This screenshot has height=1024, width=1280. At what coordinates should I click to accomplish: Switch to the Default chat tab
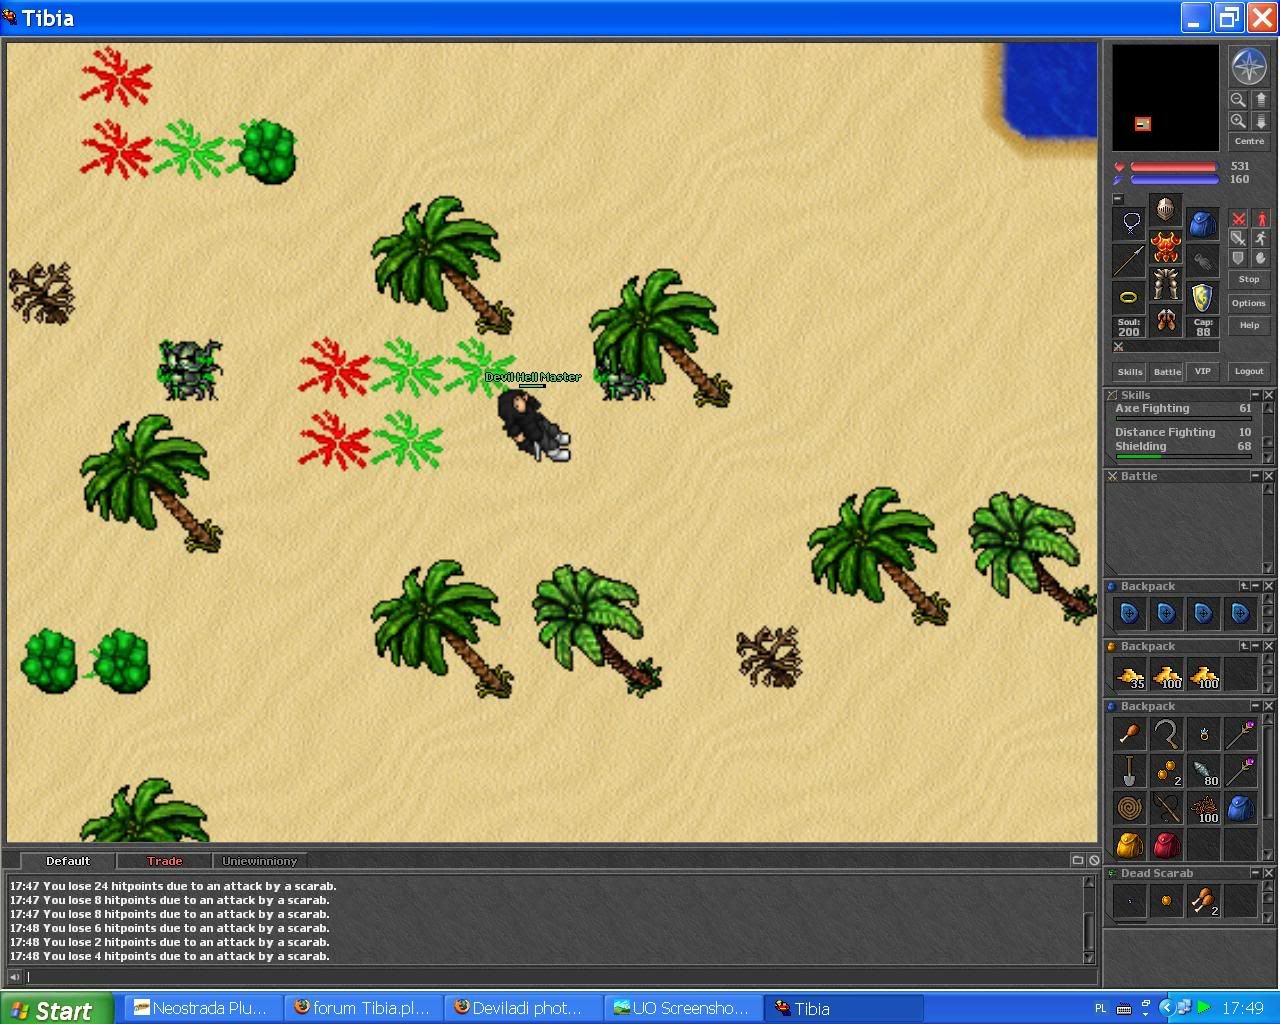(x=68, y=861)
